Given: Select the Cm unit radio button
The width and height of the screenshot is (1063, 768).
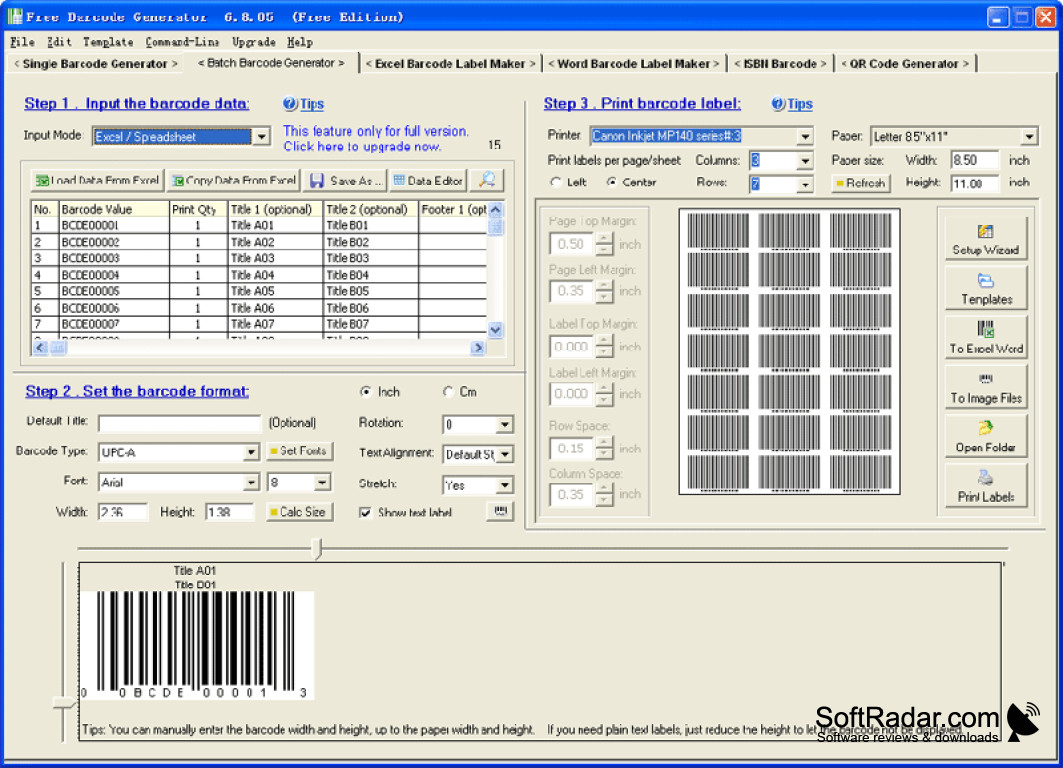Looking at the screenshot, I should pyautogui.click(x=448, y=392).
